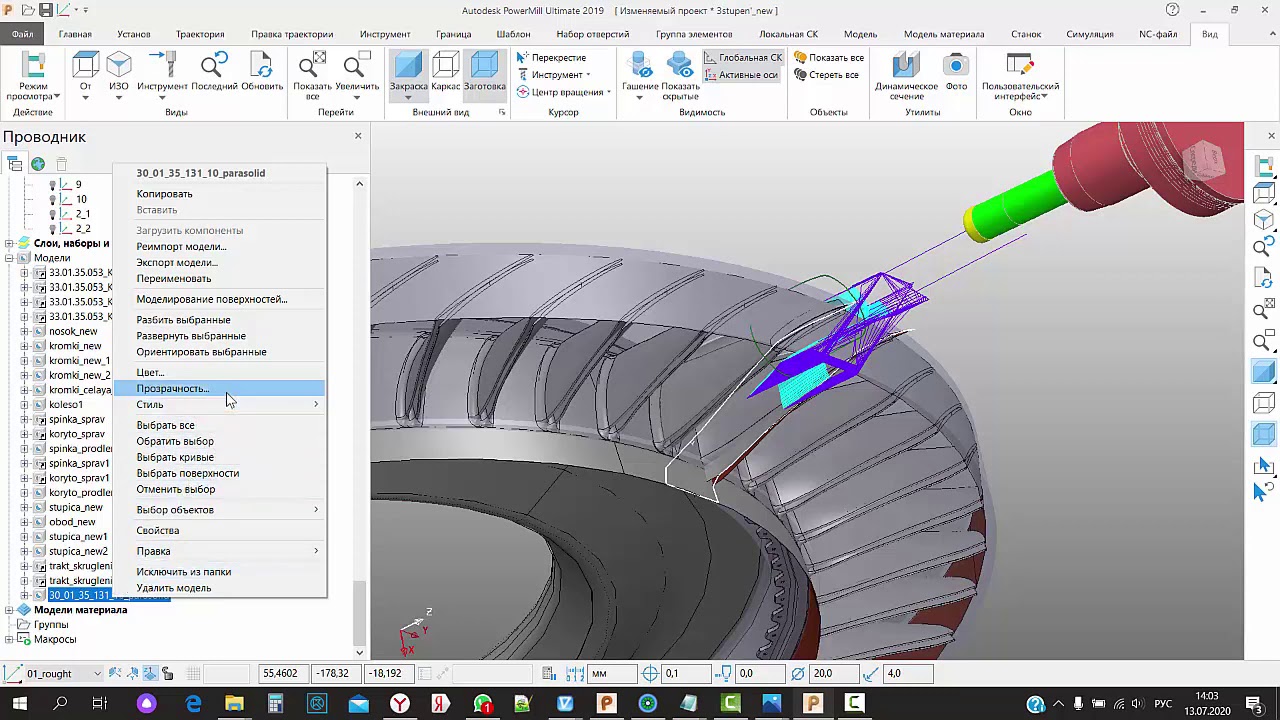Viewport: 1280px width, 720px height.
Task: Click the X coordinate field showing 55,4602
Action: [283, 674]
